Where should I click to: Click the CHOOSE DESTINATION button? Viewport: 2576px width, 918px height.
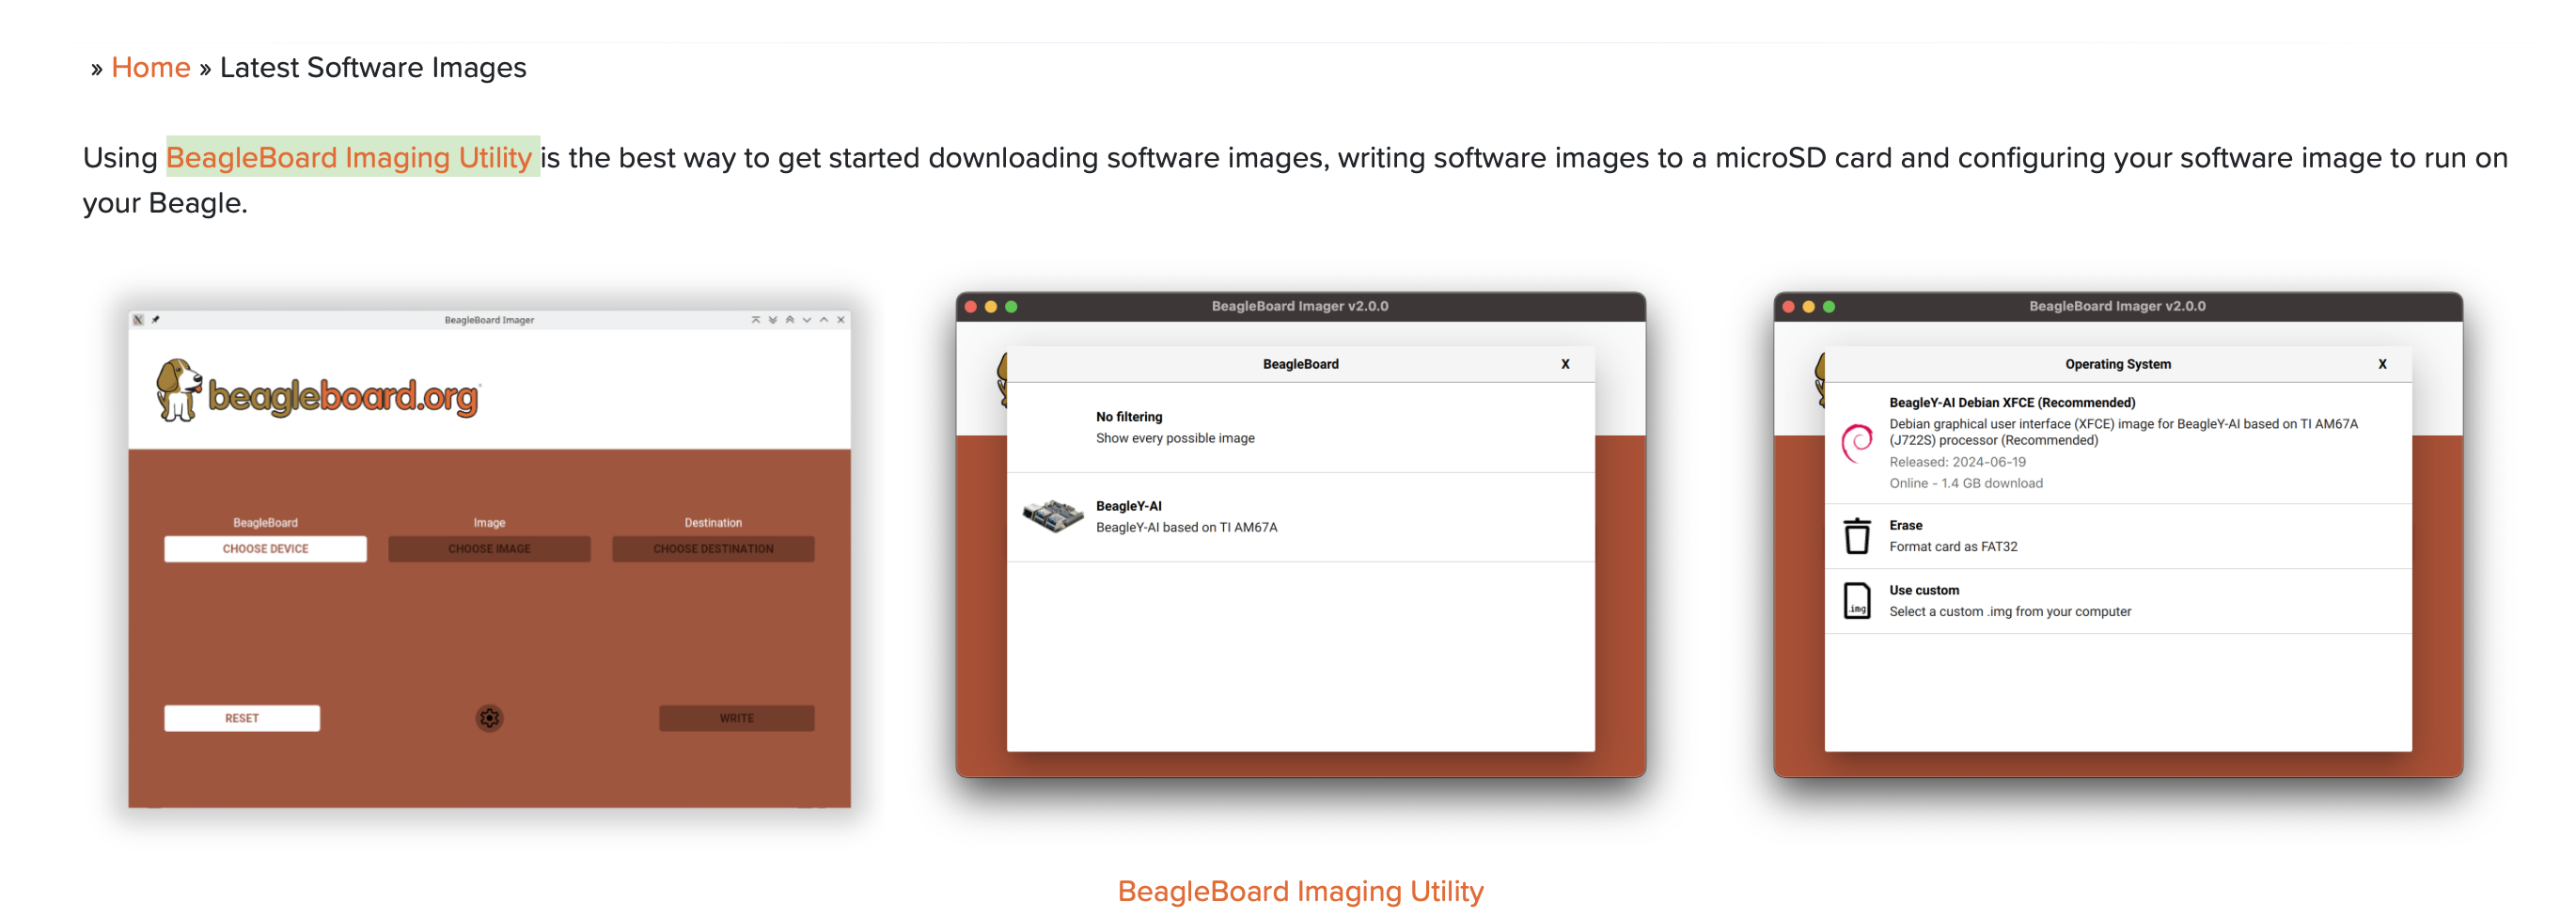713,549
